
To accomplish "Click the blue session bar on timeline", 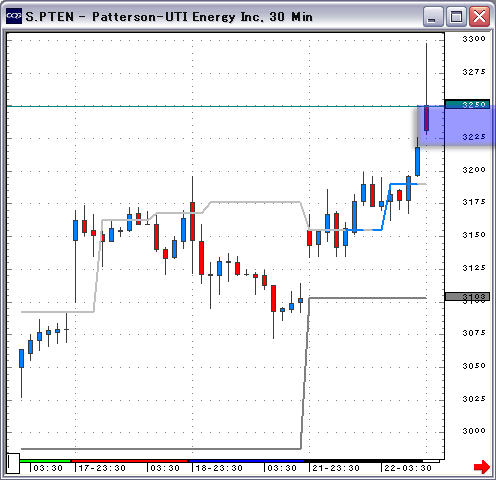I will 246,461.
